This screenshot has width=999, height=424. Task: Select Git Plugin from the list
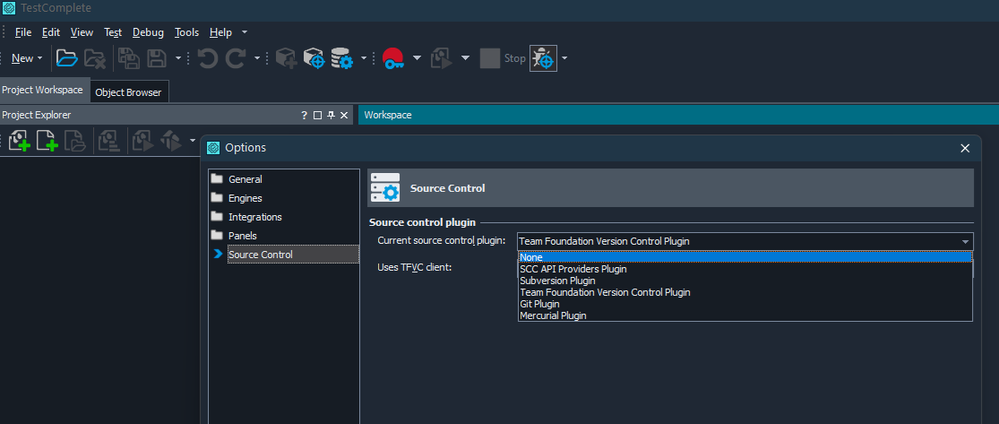click(540, 304)
